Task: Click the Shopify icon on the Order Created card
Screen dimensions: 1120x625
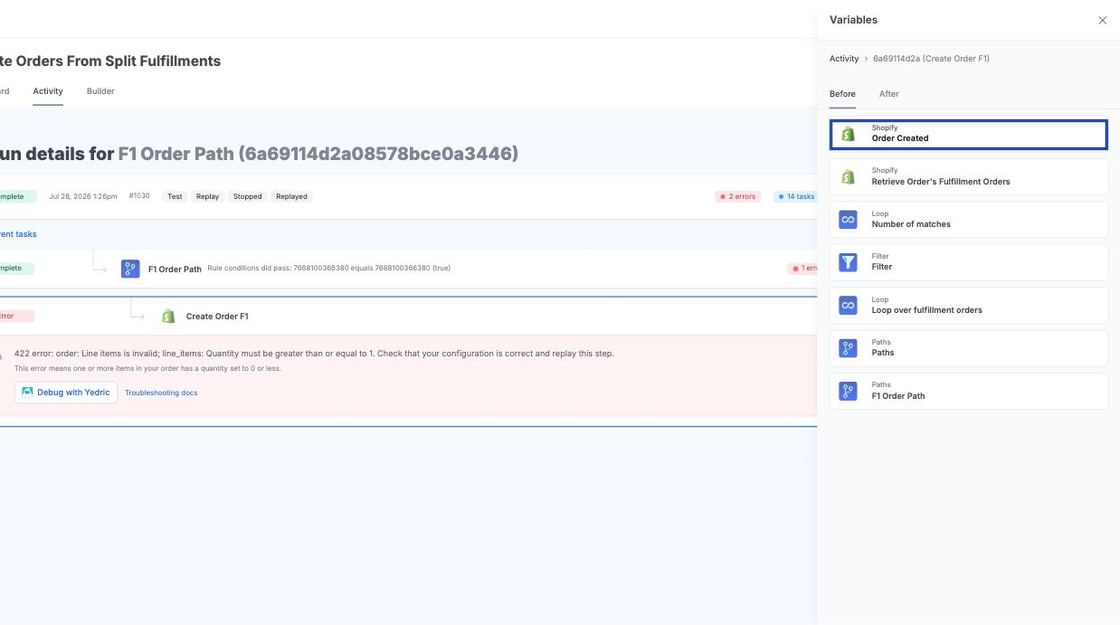Action: coord(848,134)
